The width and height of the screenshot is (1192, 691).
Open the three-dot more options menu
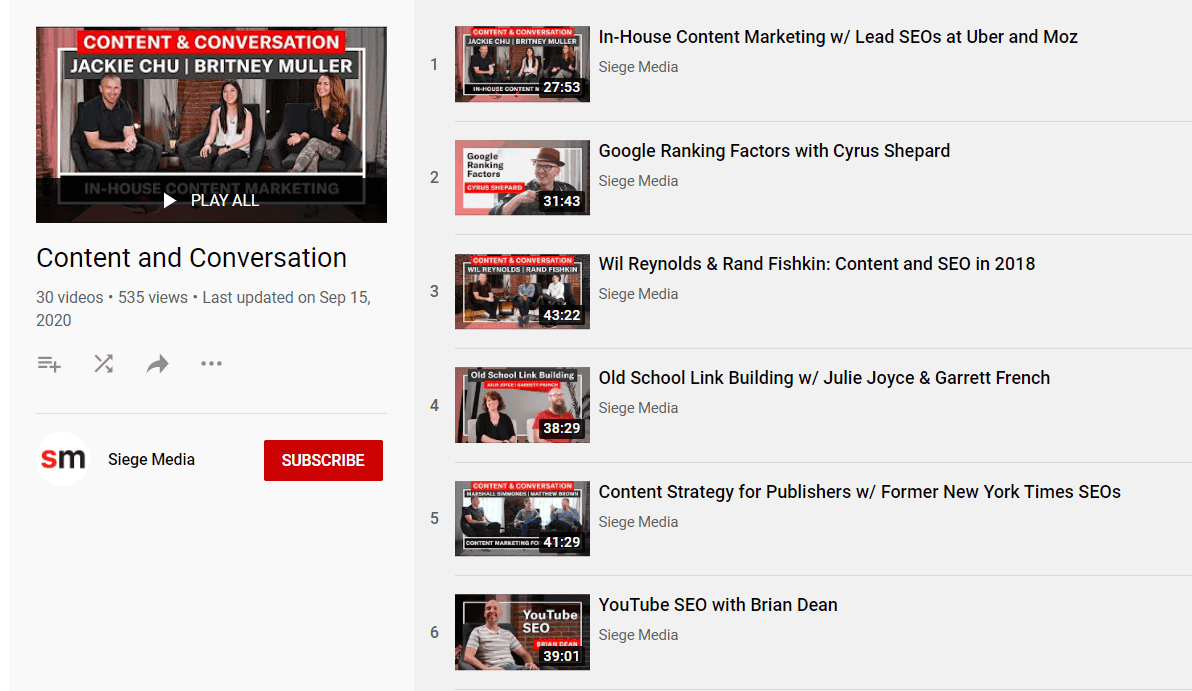211,364
